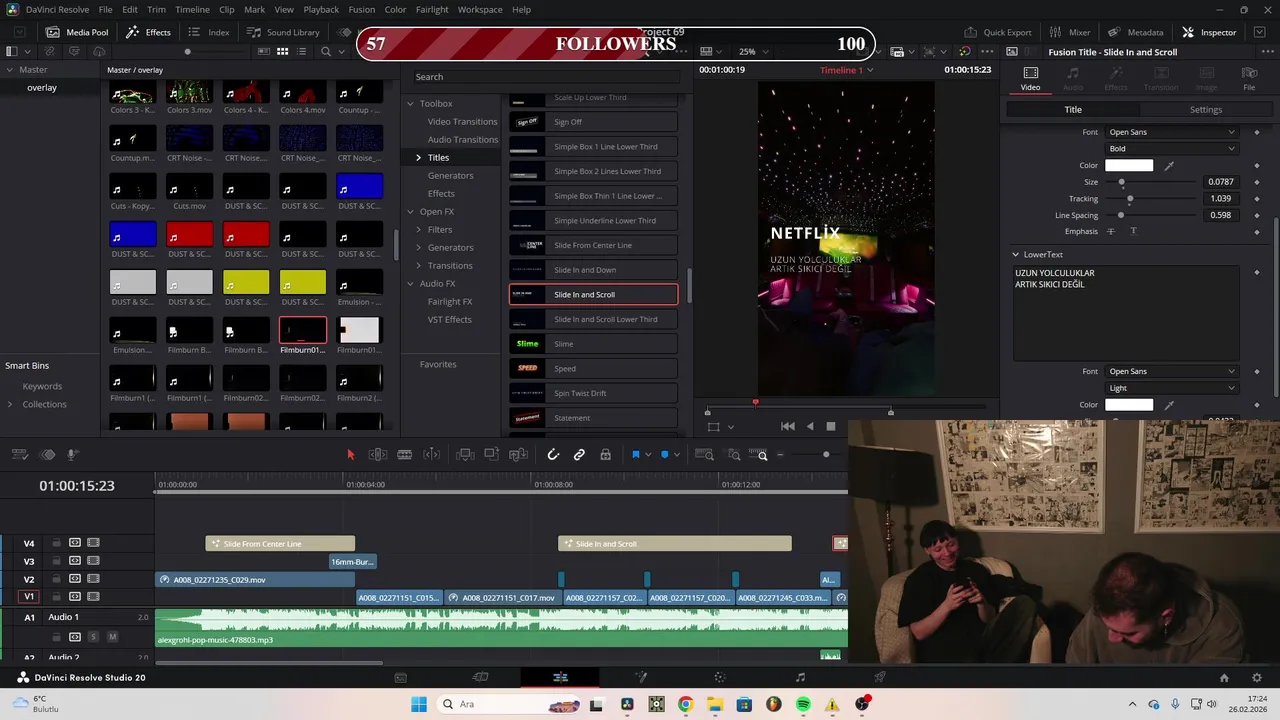Add keyframe for Size parameter

pos(1257,182)
